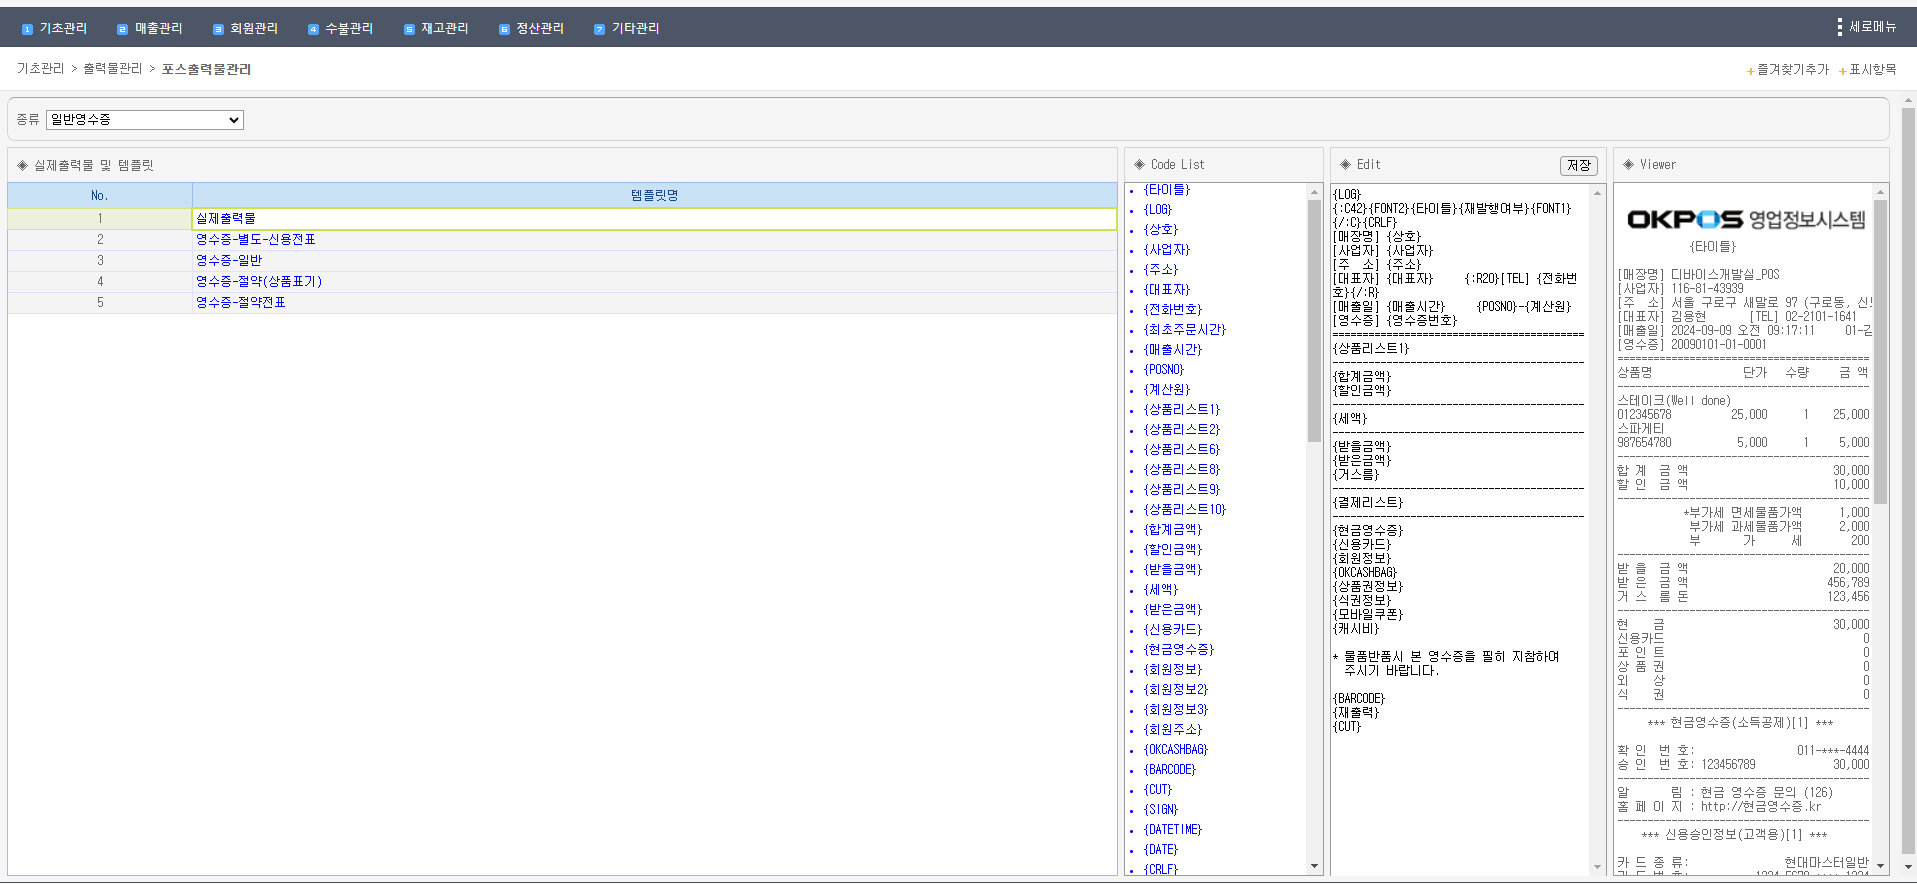Click the numbered icon beside 기초관리
Image resolution: width=1917 pixels, height=884 pixels.
pos(27,29)
